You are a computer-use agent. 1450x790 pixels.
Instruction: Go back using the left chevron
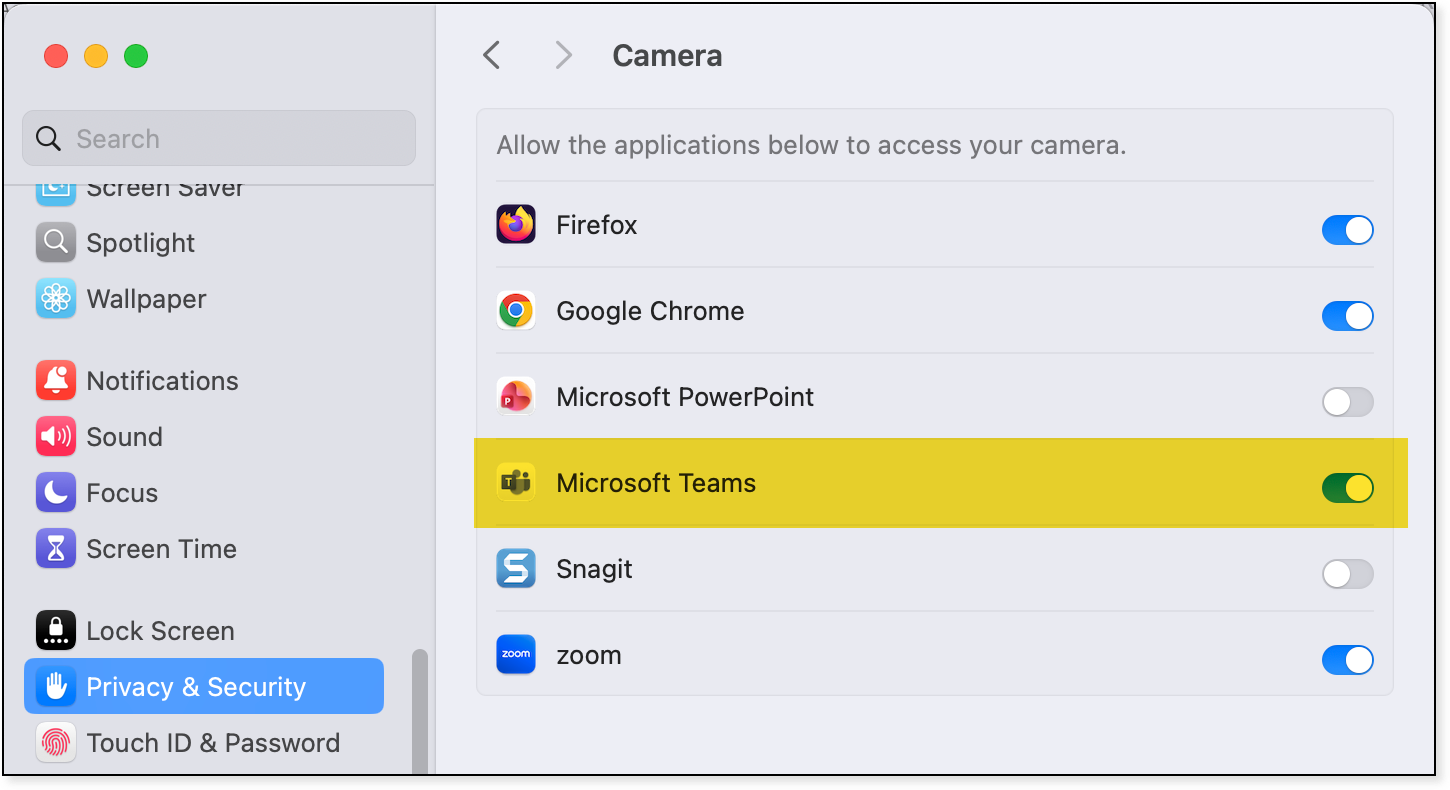[x=491, y=55]
